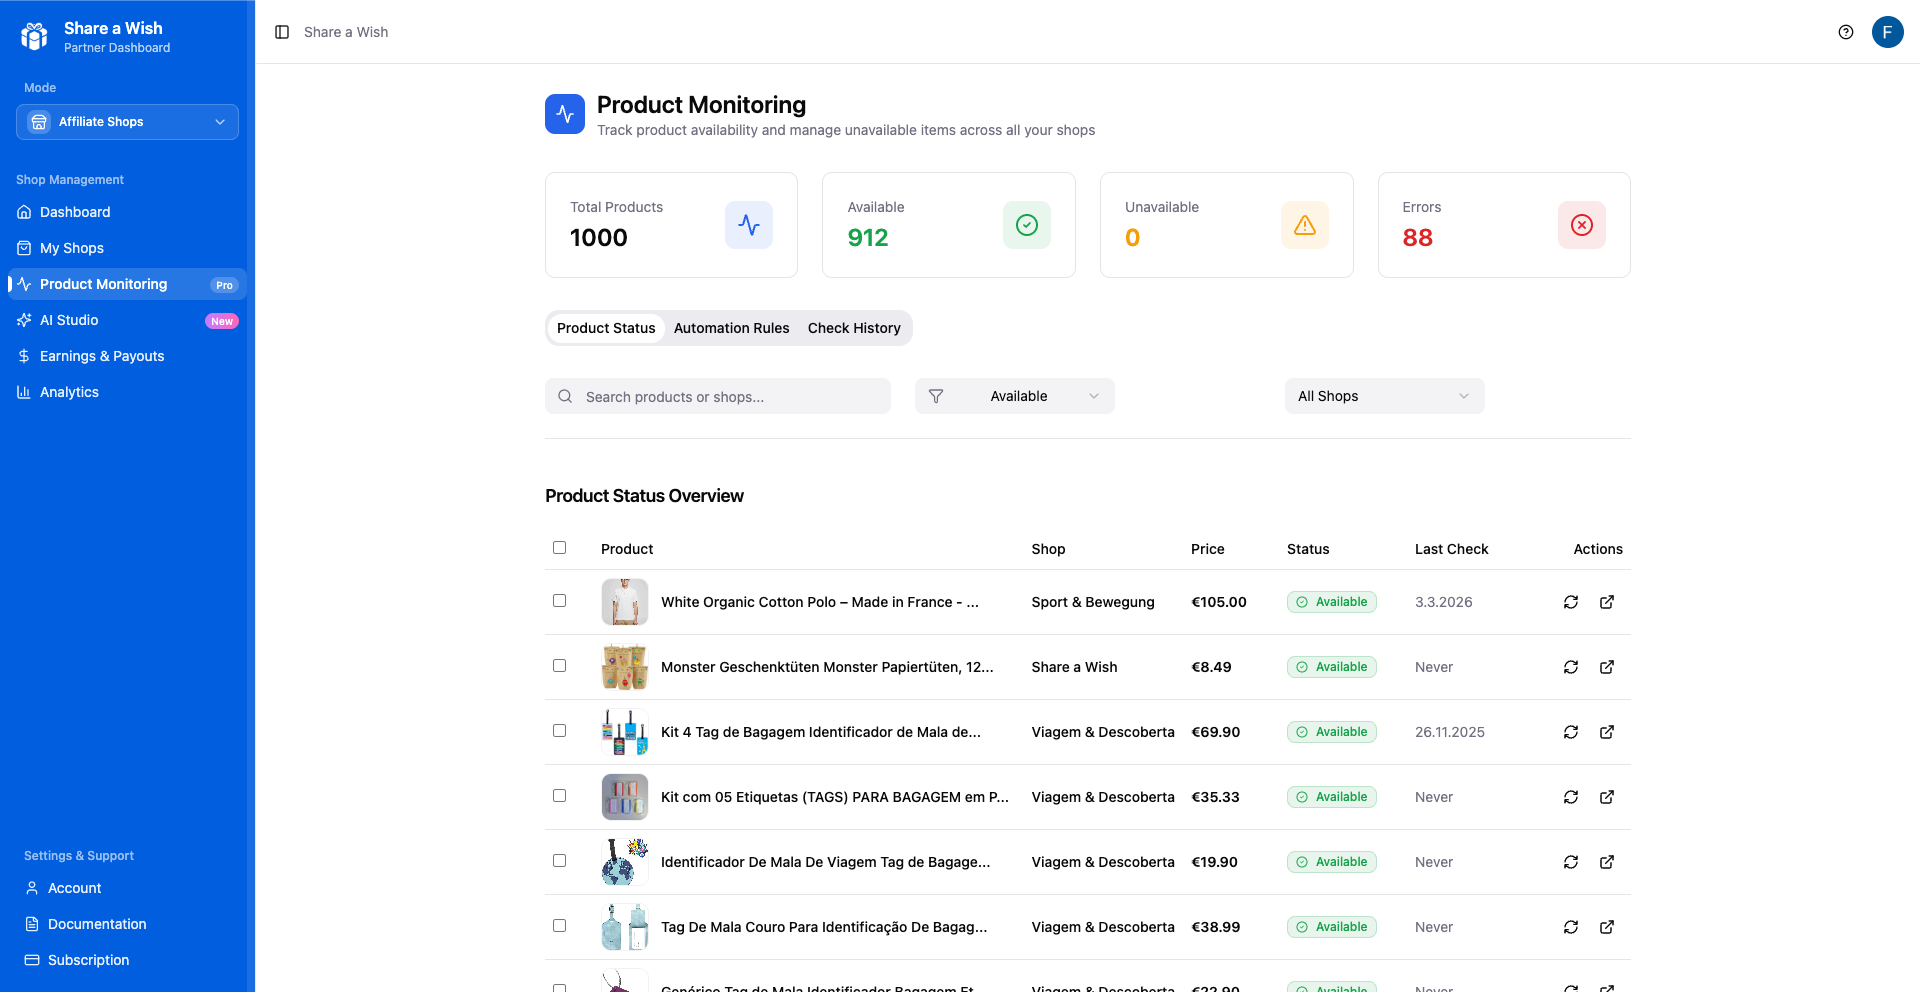Click Share a Wish gift logo
Image resolution: width=1920 pixels, height=992 pixels.
tap(35, 36)
